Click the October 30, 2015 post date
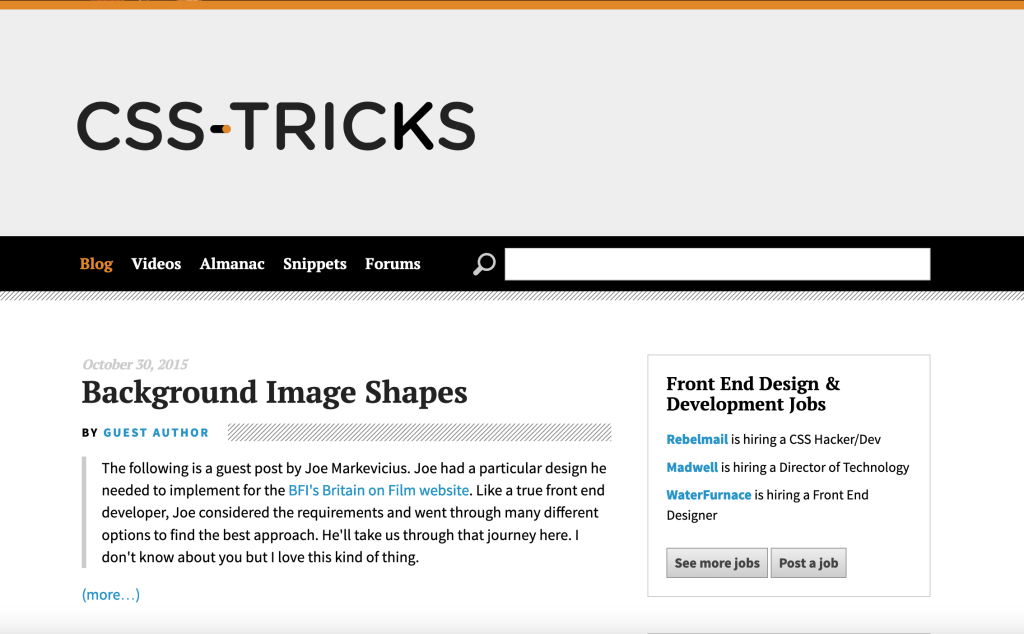1024x634 pixels. (x=135, y=364)
